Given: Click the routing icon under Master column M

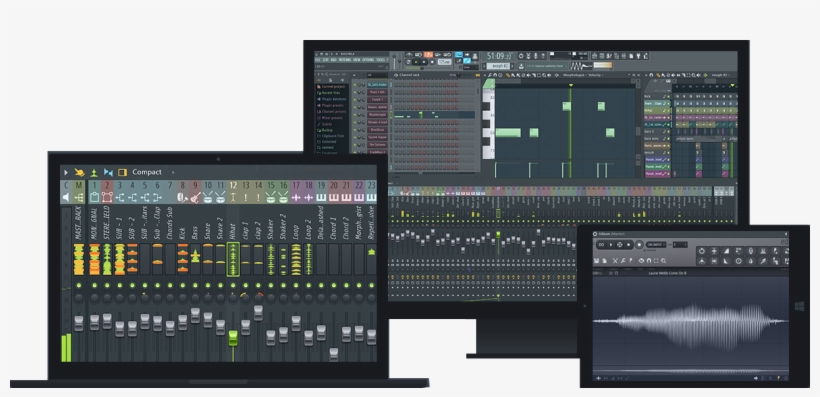Looking at the screenshot, I should pyautogui.click(x=79, y=197).
